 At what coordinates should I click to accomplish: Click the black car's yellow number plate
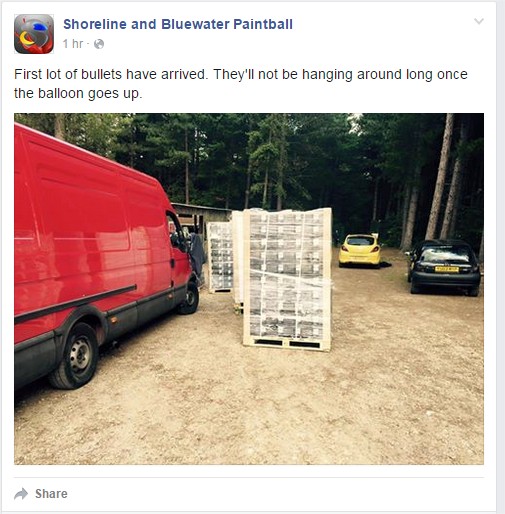click(447, 269)
